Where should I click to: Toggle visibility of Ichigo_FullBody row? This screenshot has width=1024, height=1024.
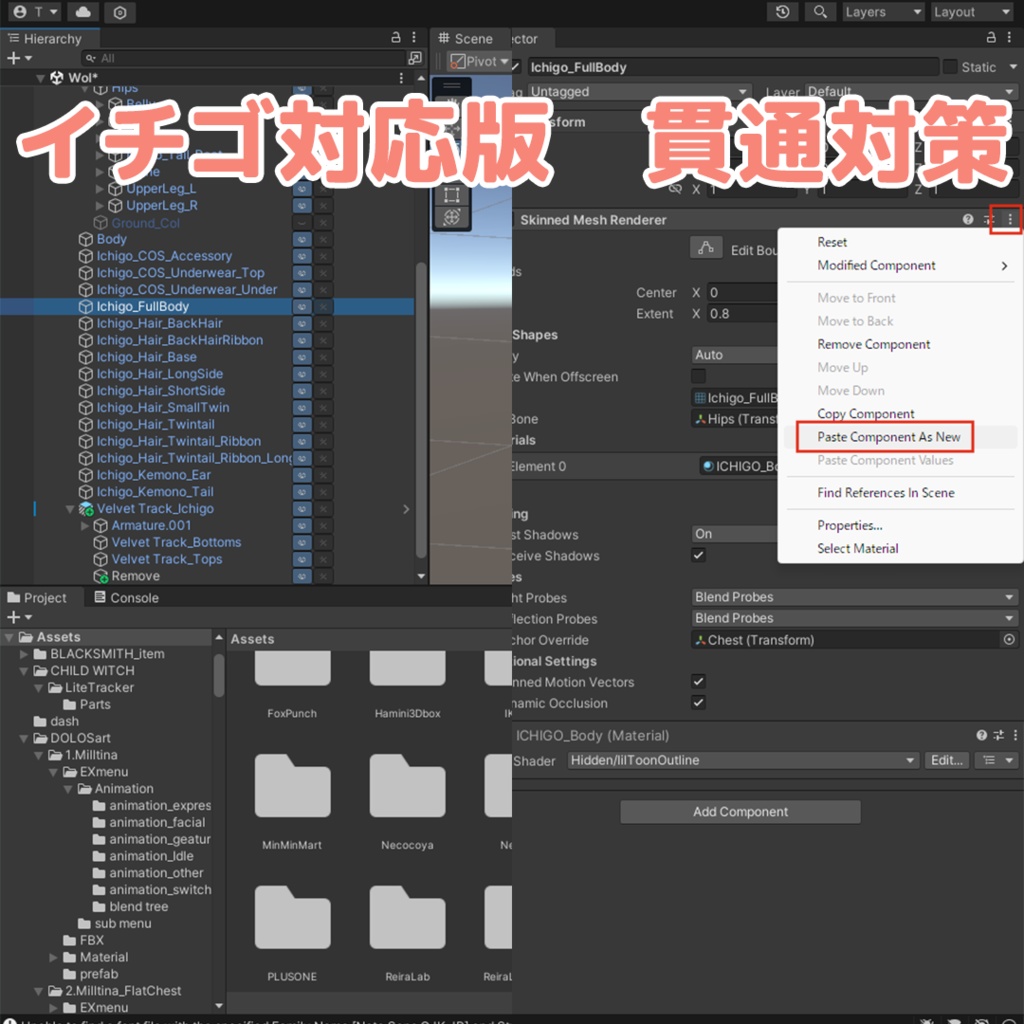pyautogui.click(x=302, y=306)
